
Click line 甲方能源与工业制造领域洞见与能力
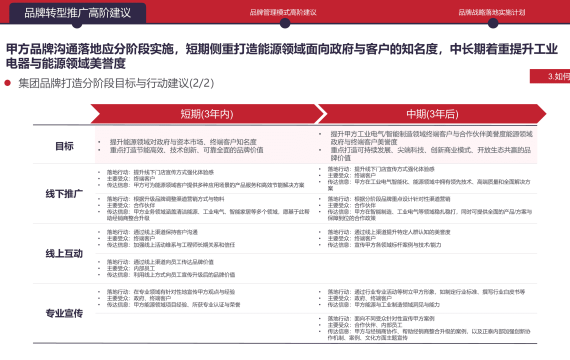click(x=384, y=304)
